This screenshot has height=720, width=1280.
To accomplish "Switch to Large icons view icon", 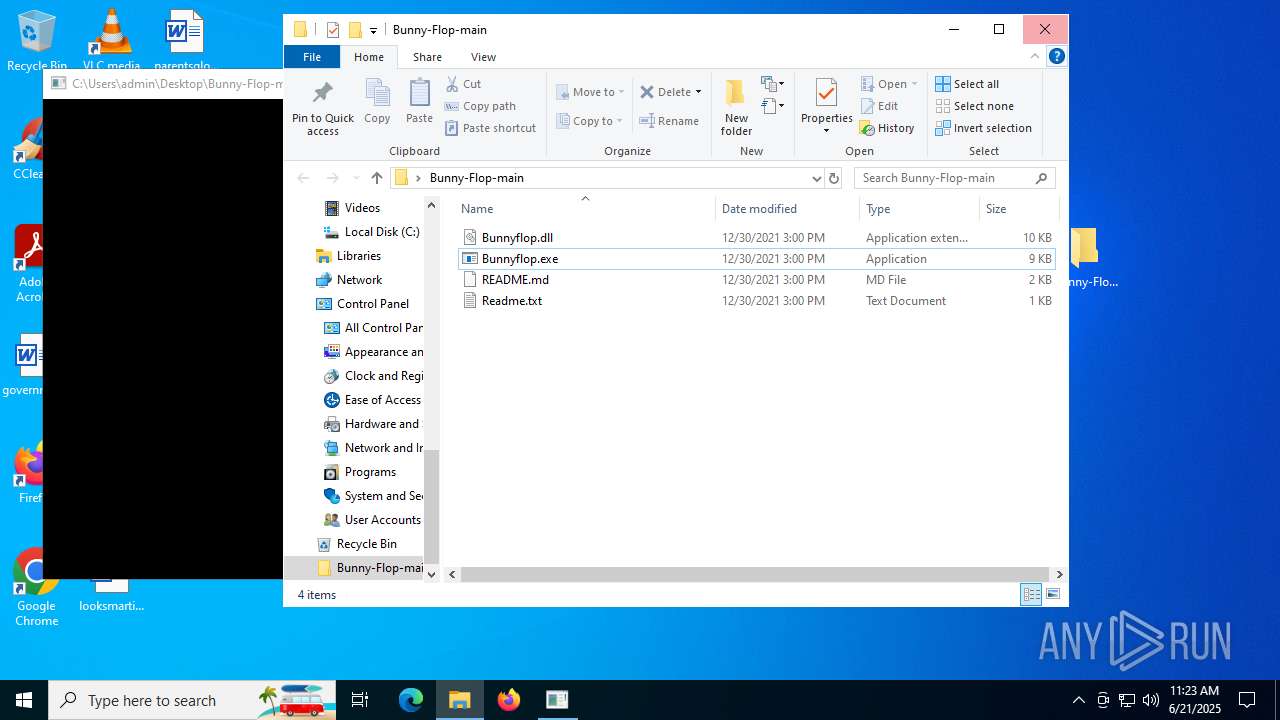I will point(1052,595).
